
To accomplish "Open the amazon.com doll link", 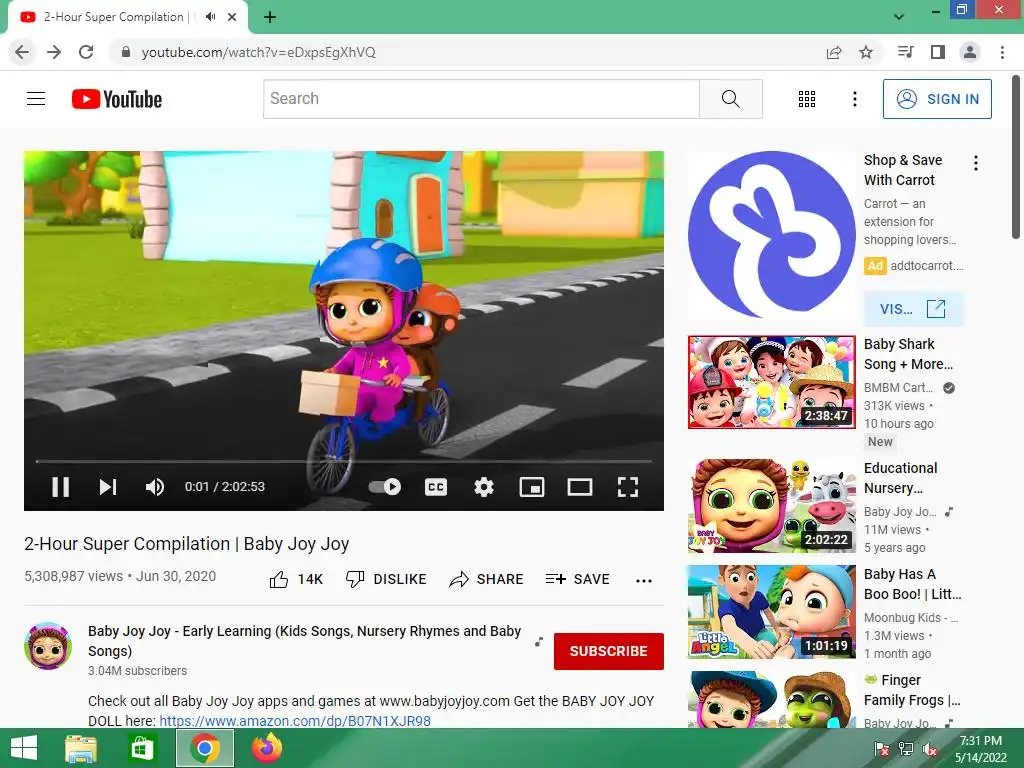I will coord(295,720).
